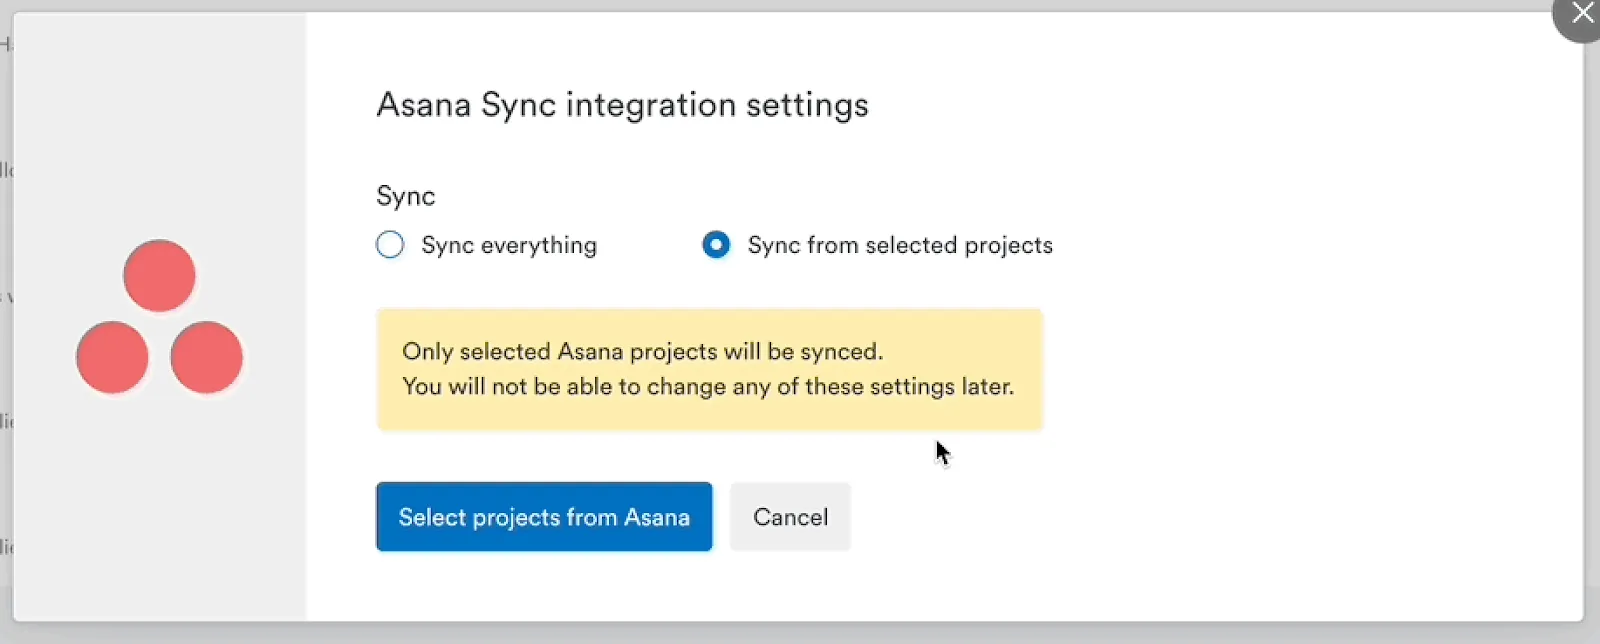Click the dimmed background strip below the dialog
The width and height of the screenshot is (1600, 644).
coord(800,634)
